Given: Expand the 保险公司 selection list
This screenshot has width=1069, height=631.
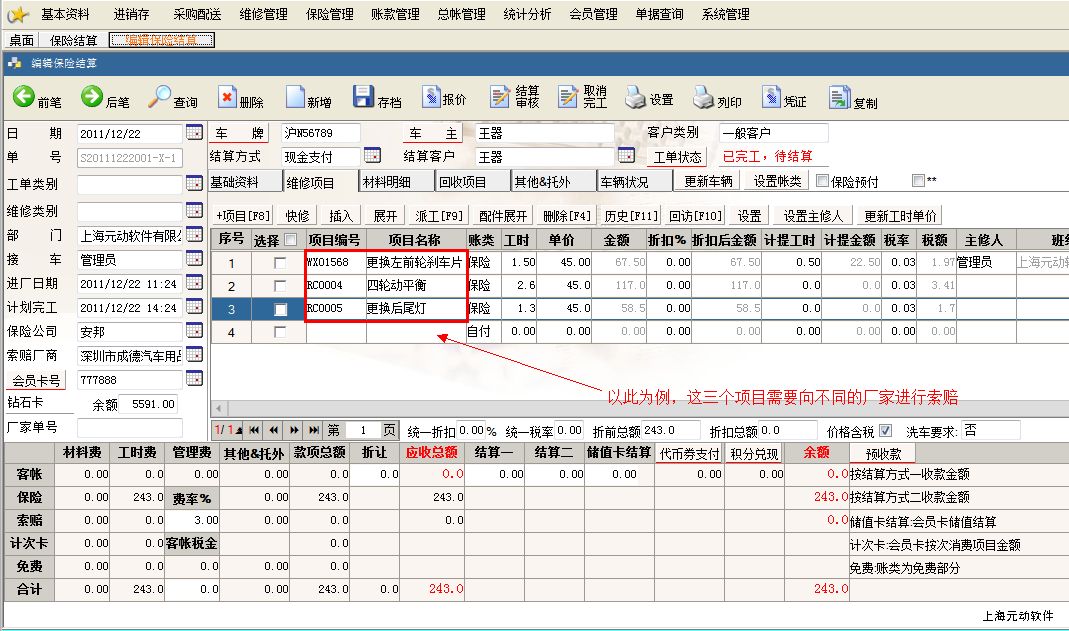Looking at the screenshot, I should click(194, 331).
